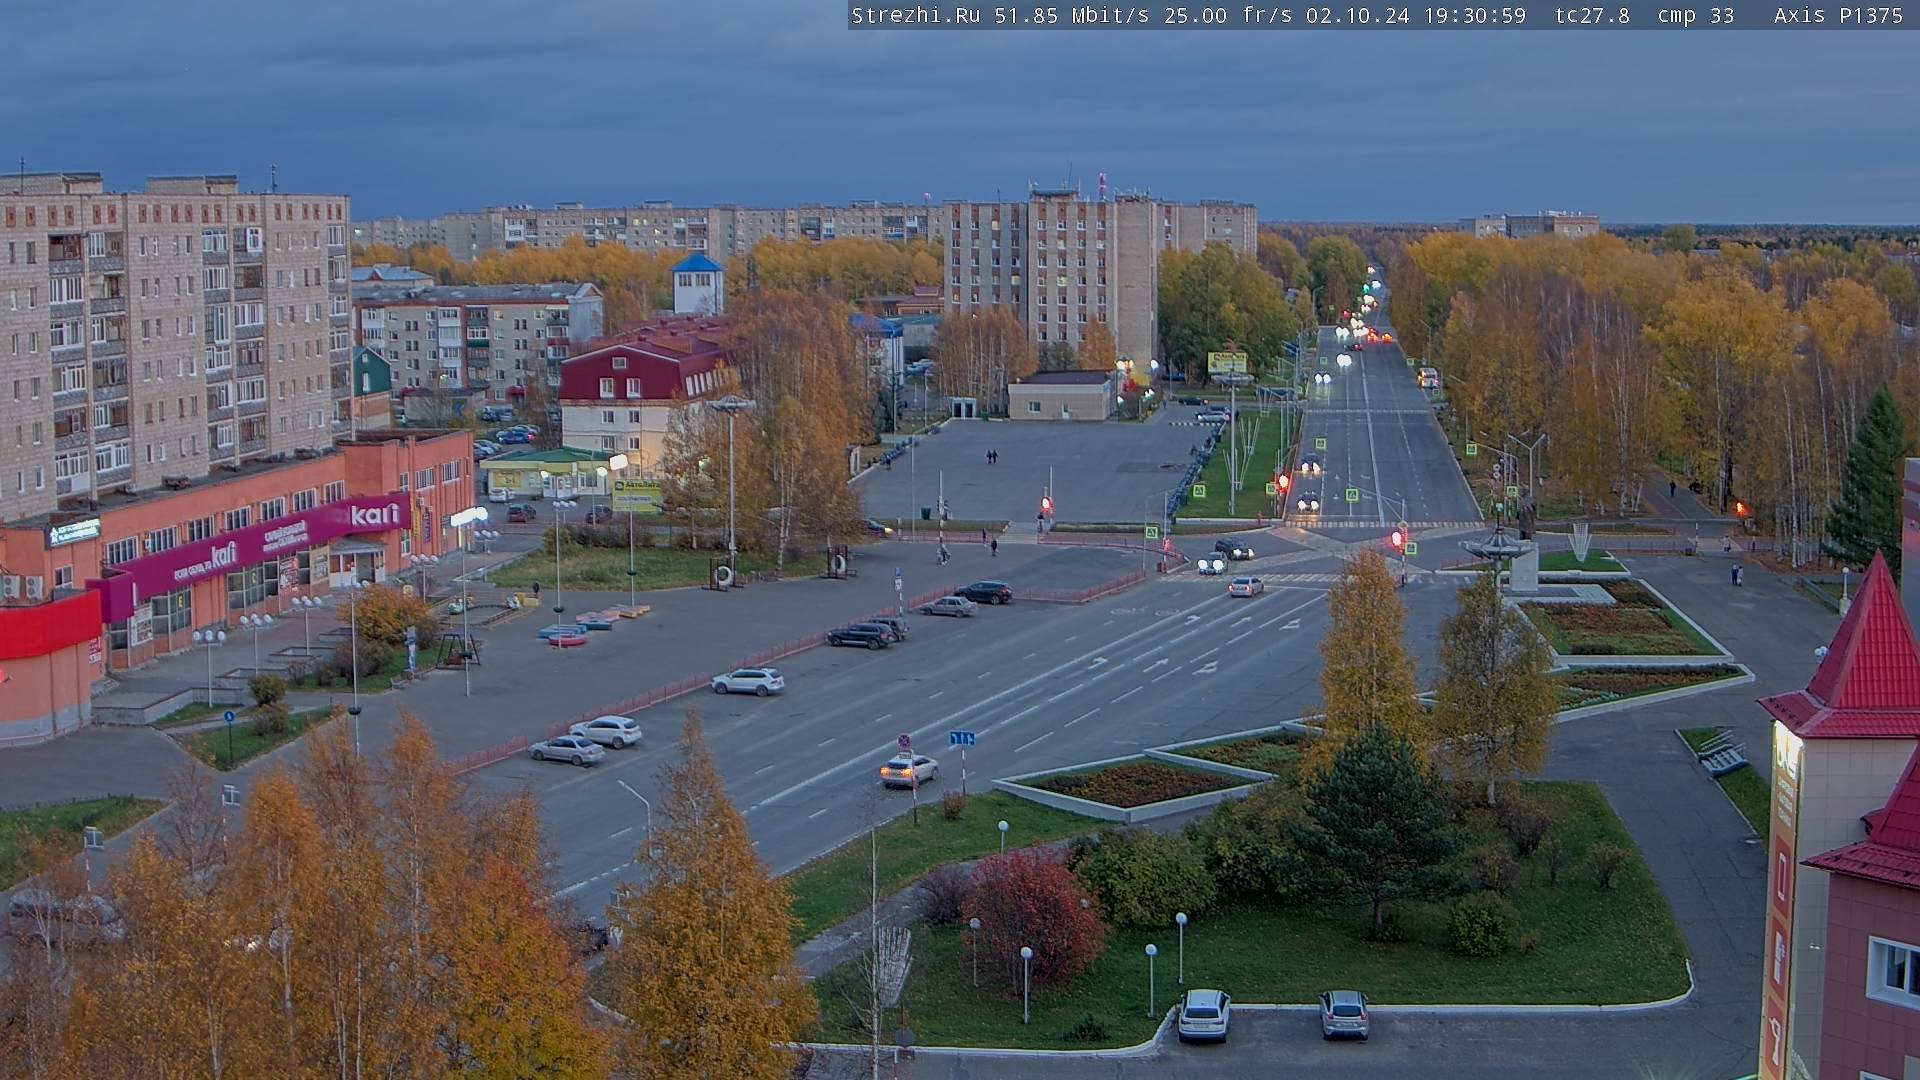Image resolution: width=1920 pixels, height=1080 pixels.
Task: Select the tc27.8 overlay value
Action: tap(1593, 15)
